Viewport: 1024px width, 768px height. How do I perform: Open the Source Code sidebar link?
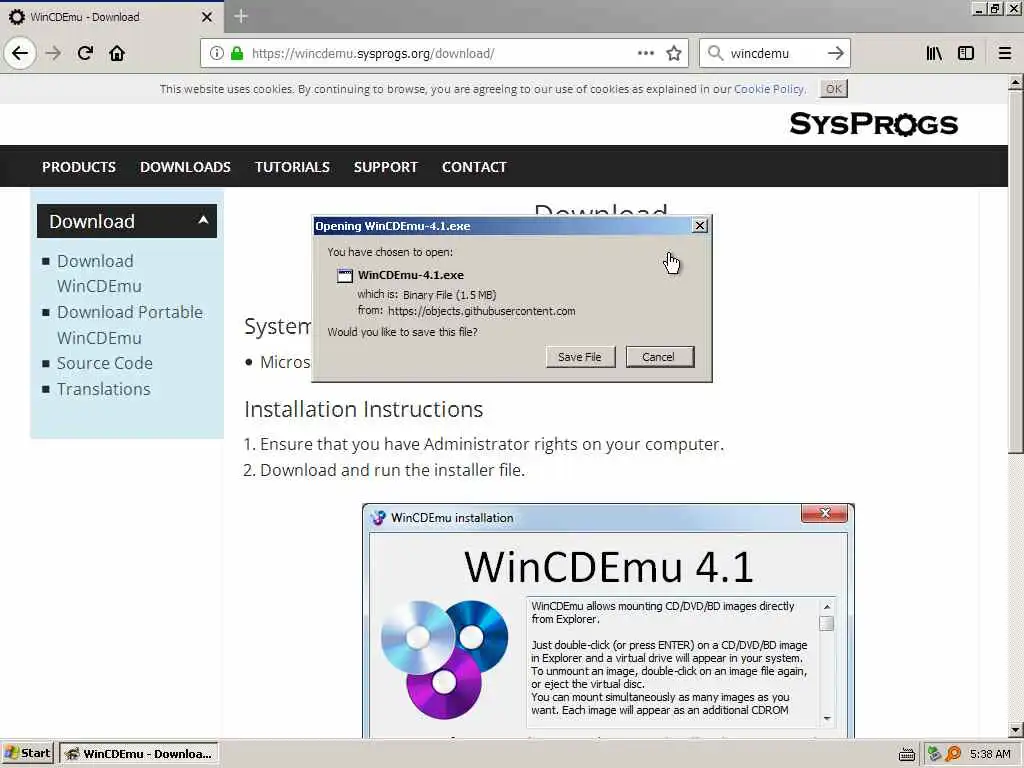(104, 363)
